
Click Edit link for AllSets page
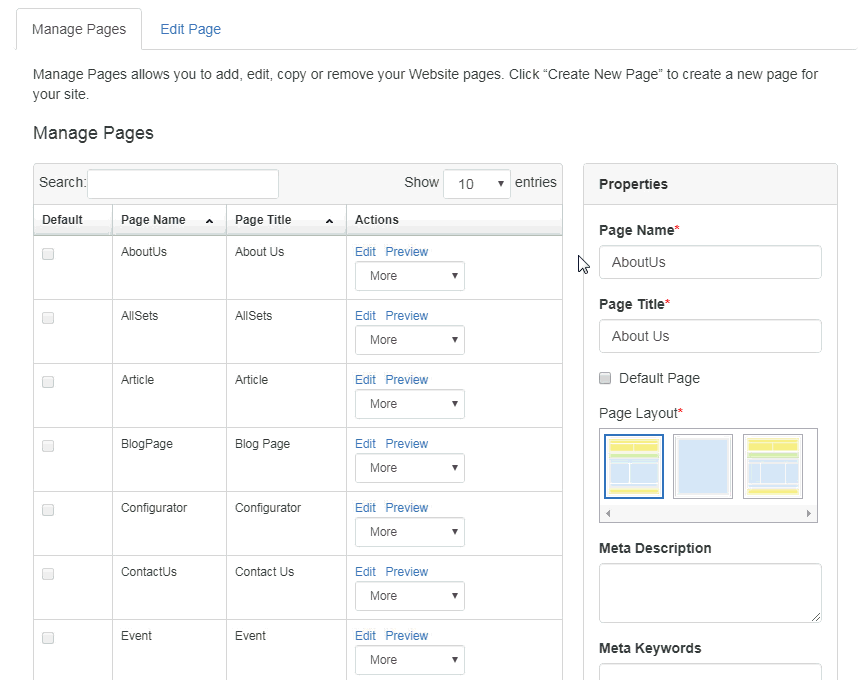coord(365,316)
